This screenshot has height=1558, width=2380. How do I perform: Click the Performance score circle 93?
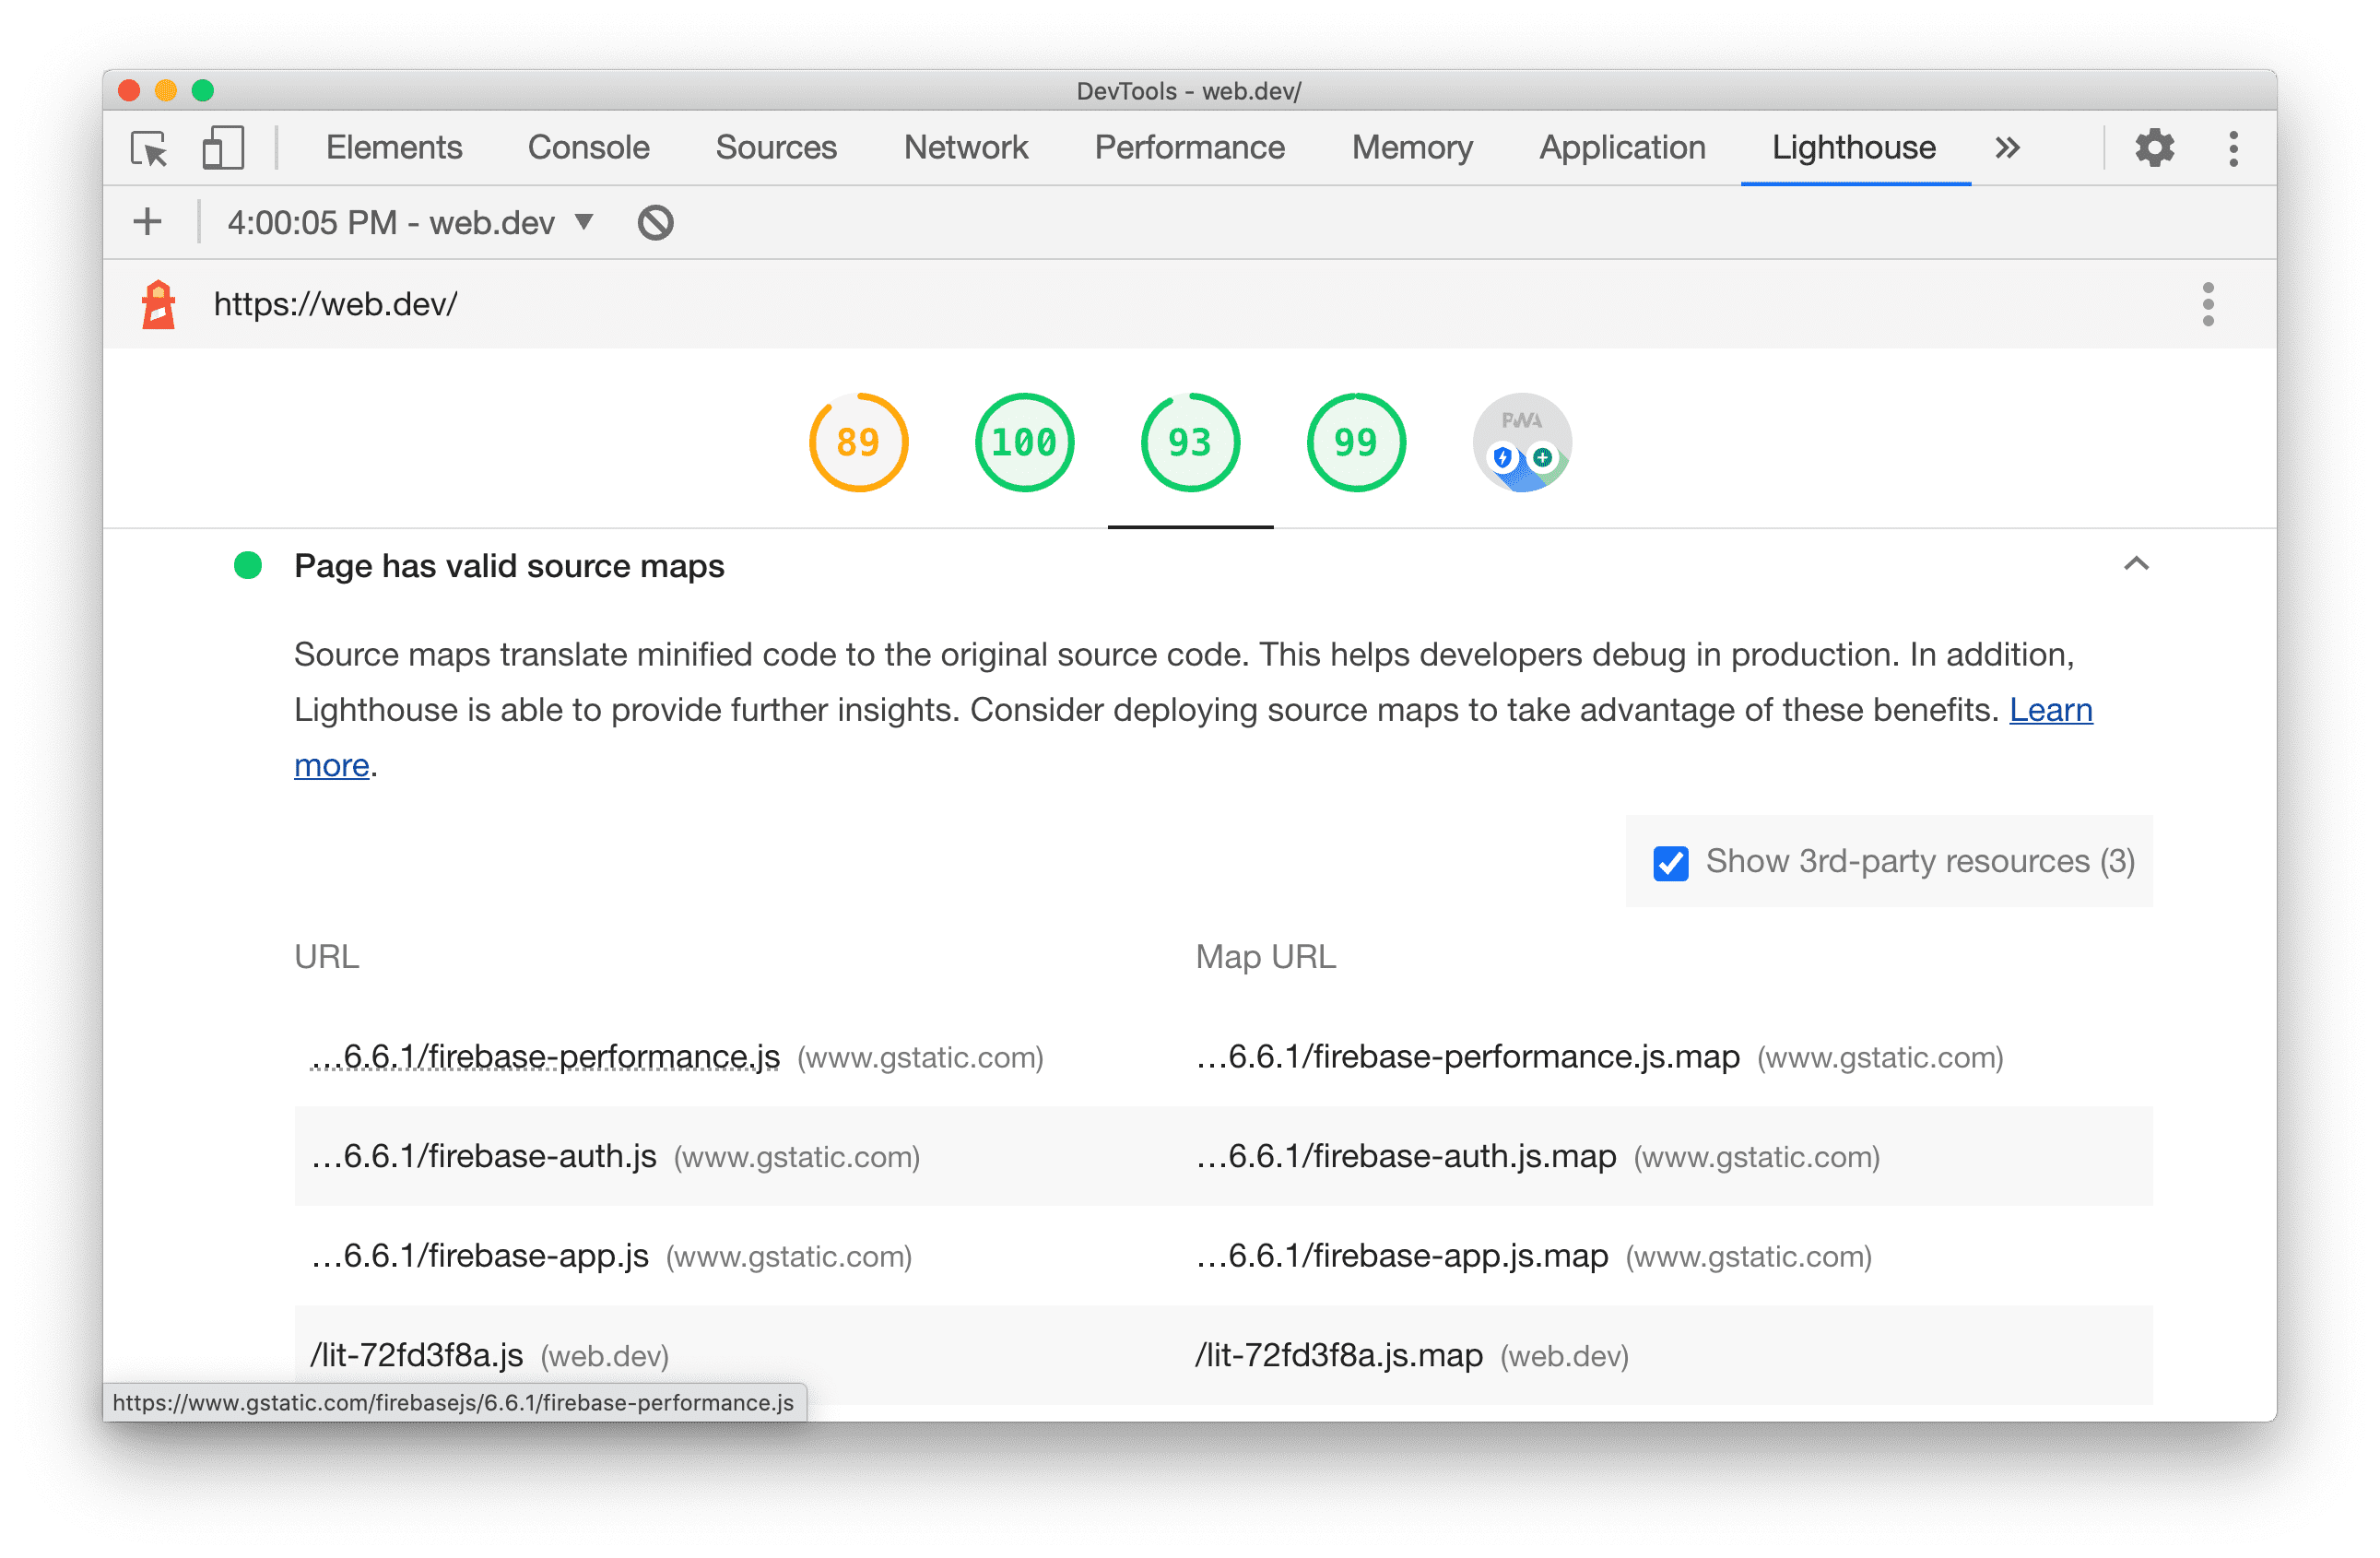1191,443
